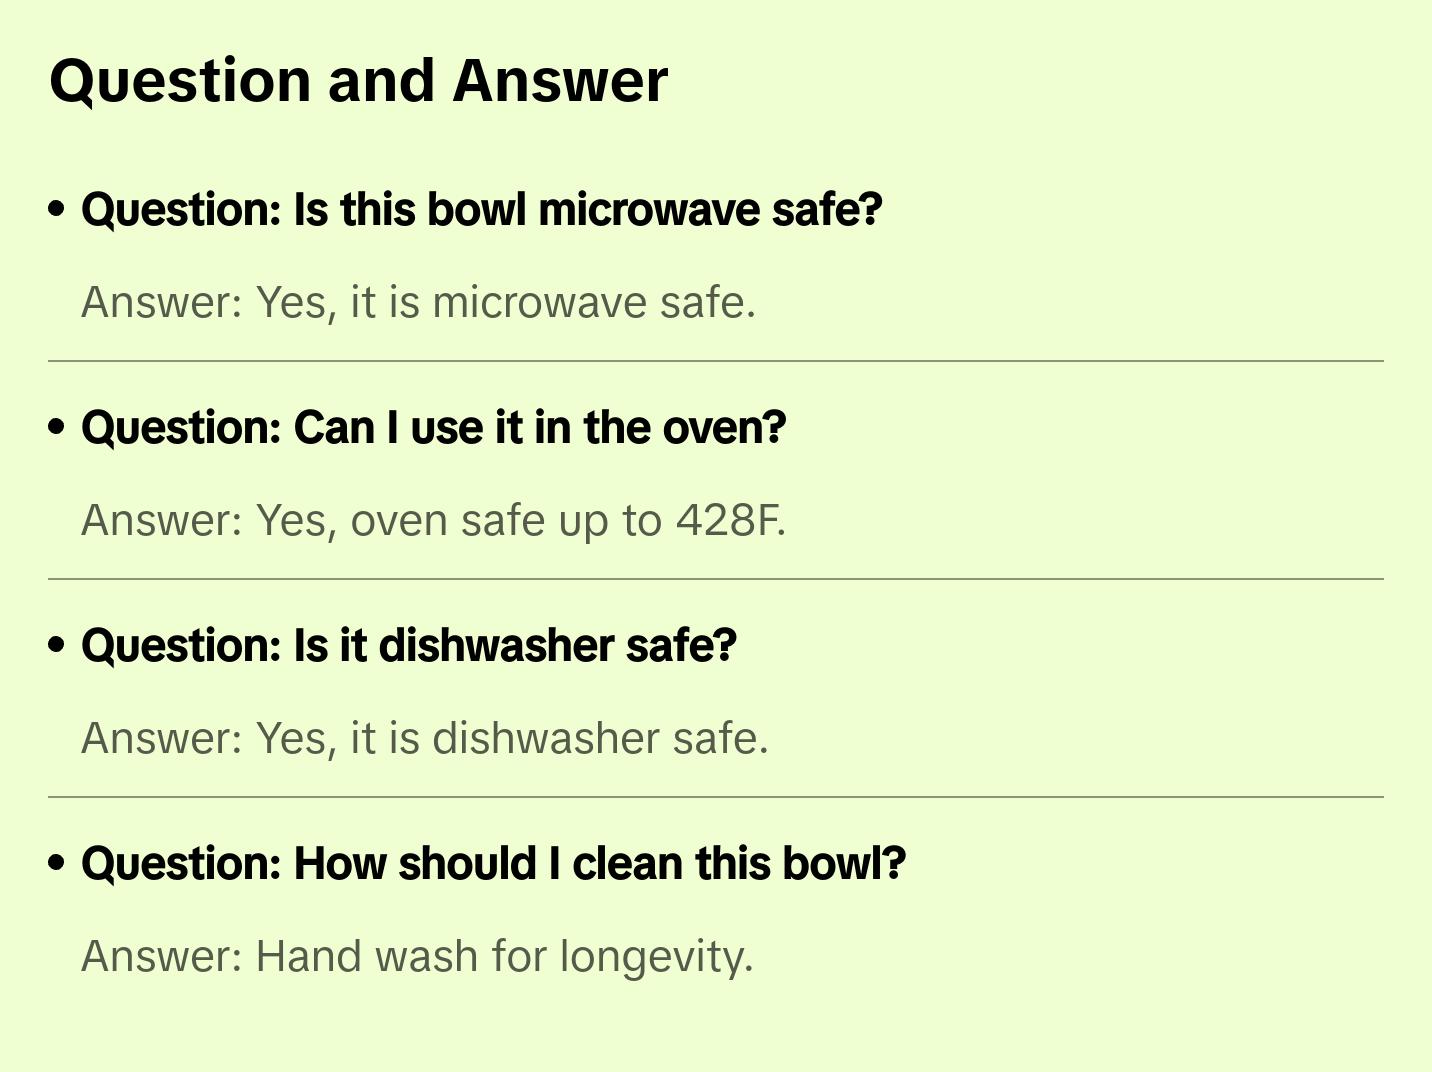Select the microwave safe question

tap(482, 210)
